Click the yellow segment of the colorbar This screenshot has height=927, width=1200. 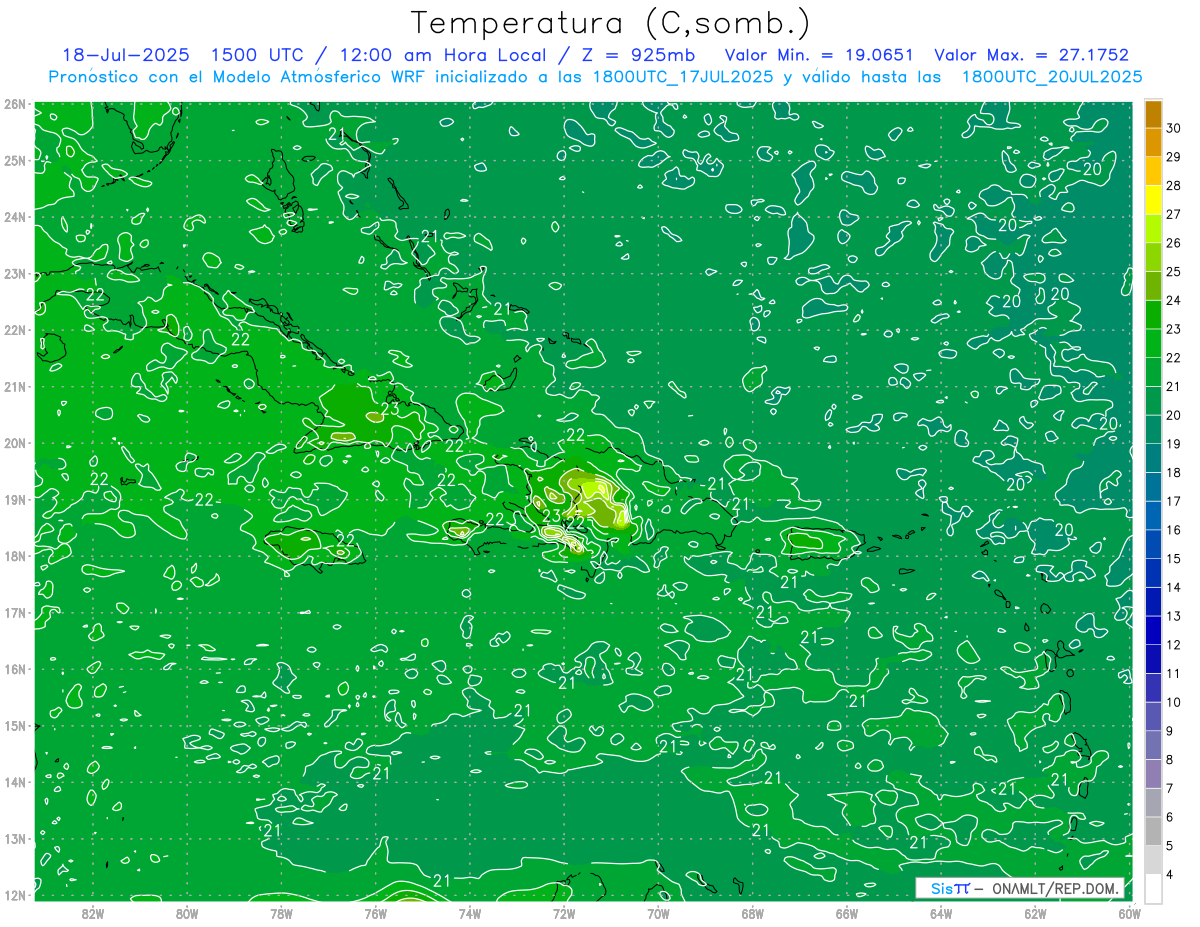coord(1153,200)
